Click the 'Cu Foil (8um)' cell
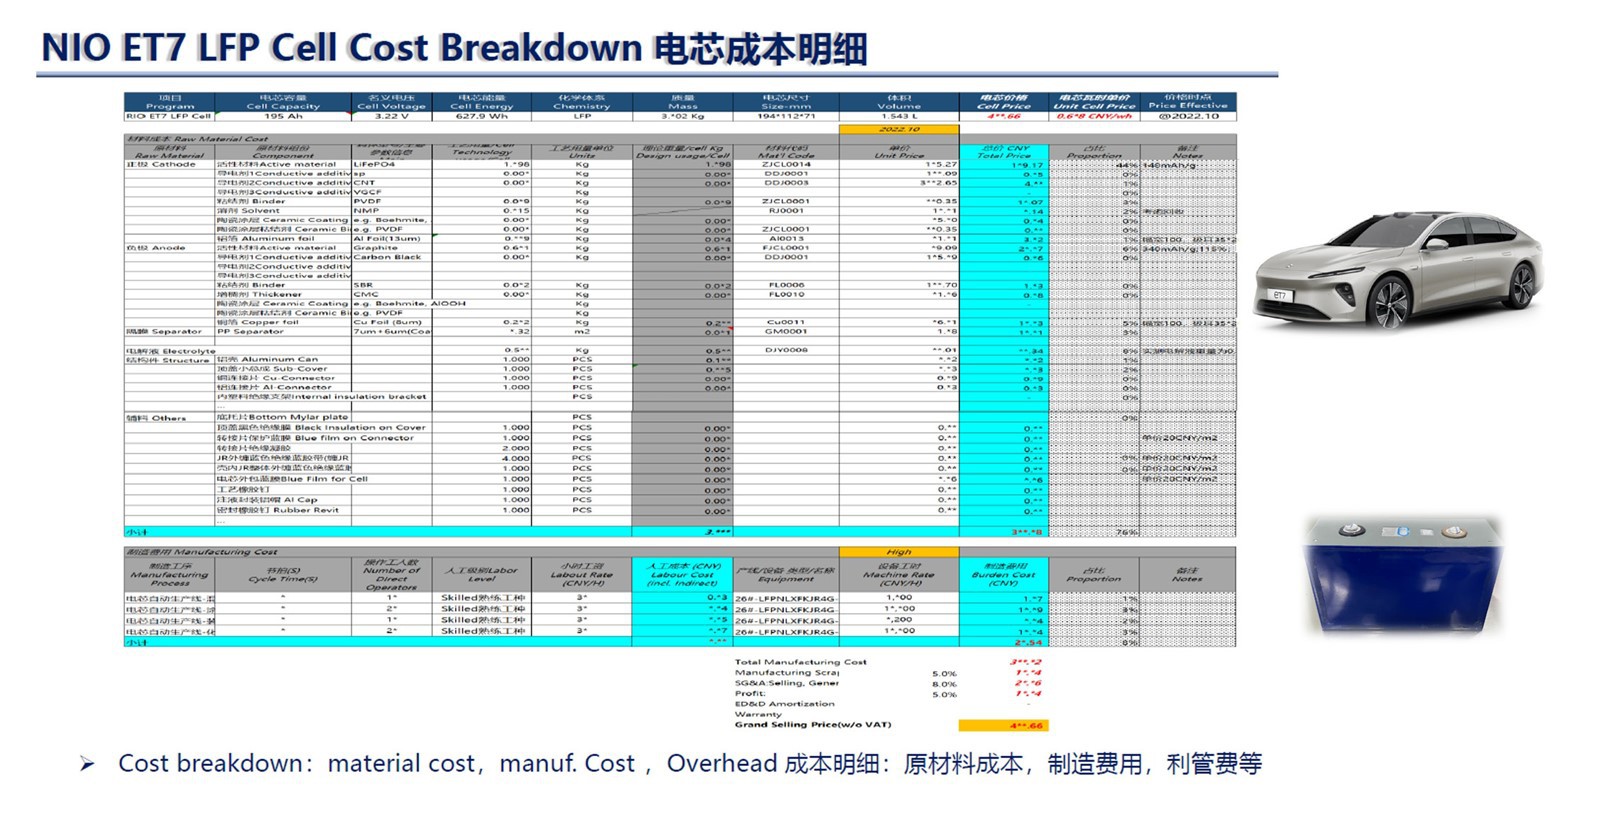1600x821 pixels. (x=391, y=322)
